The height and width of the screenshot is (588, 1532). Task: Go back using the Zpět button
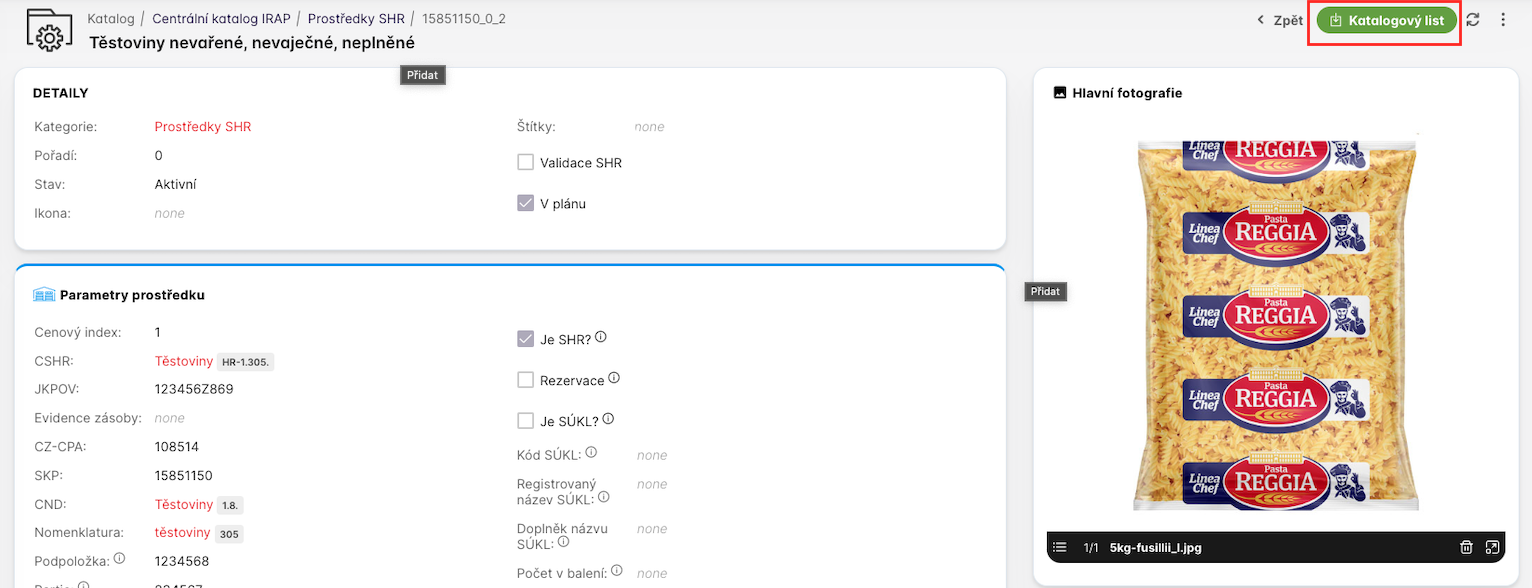(x=1280, y=20)
